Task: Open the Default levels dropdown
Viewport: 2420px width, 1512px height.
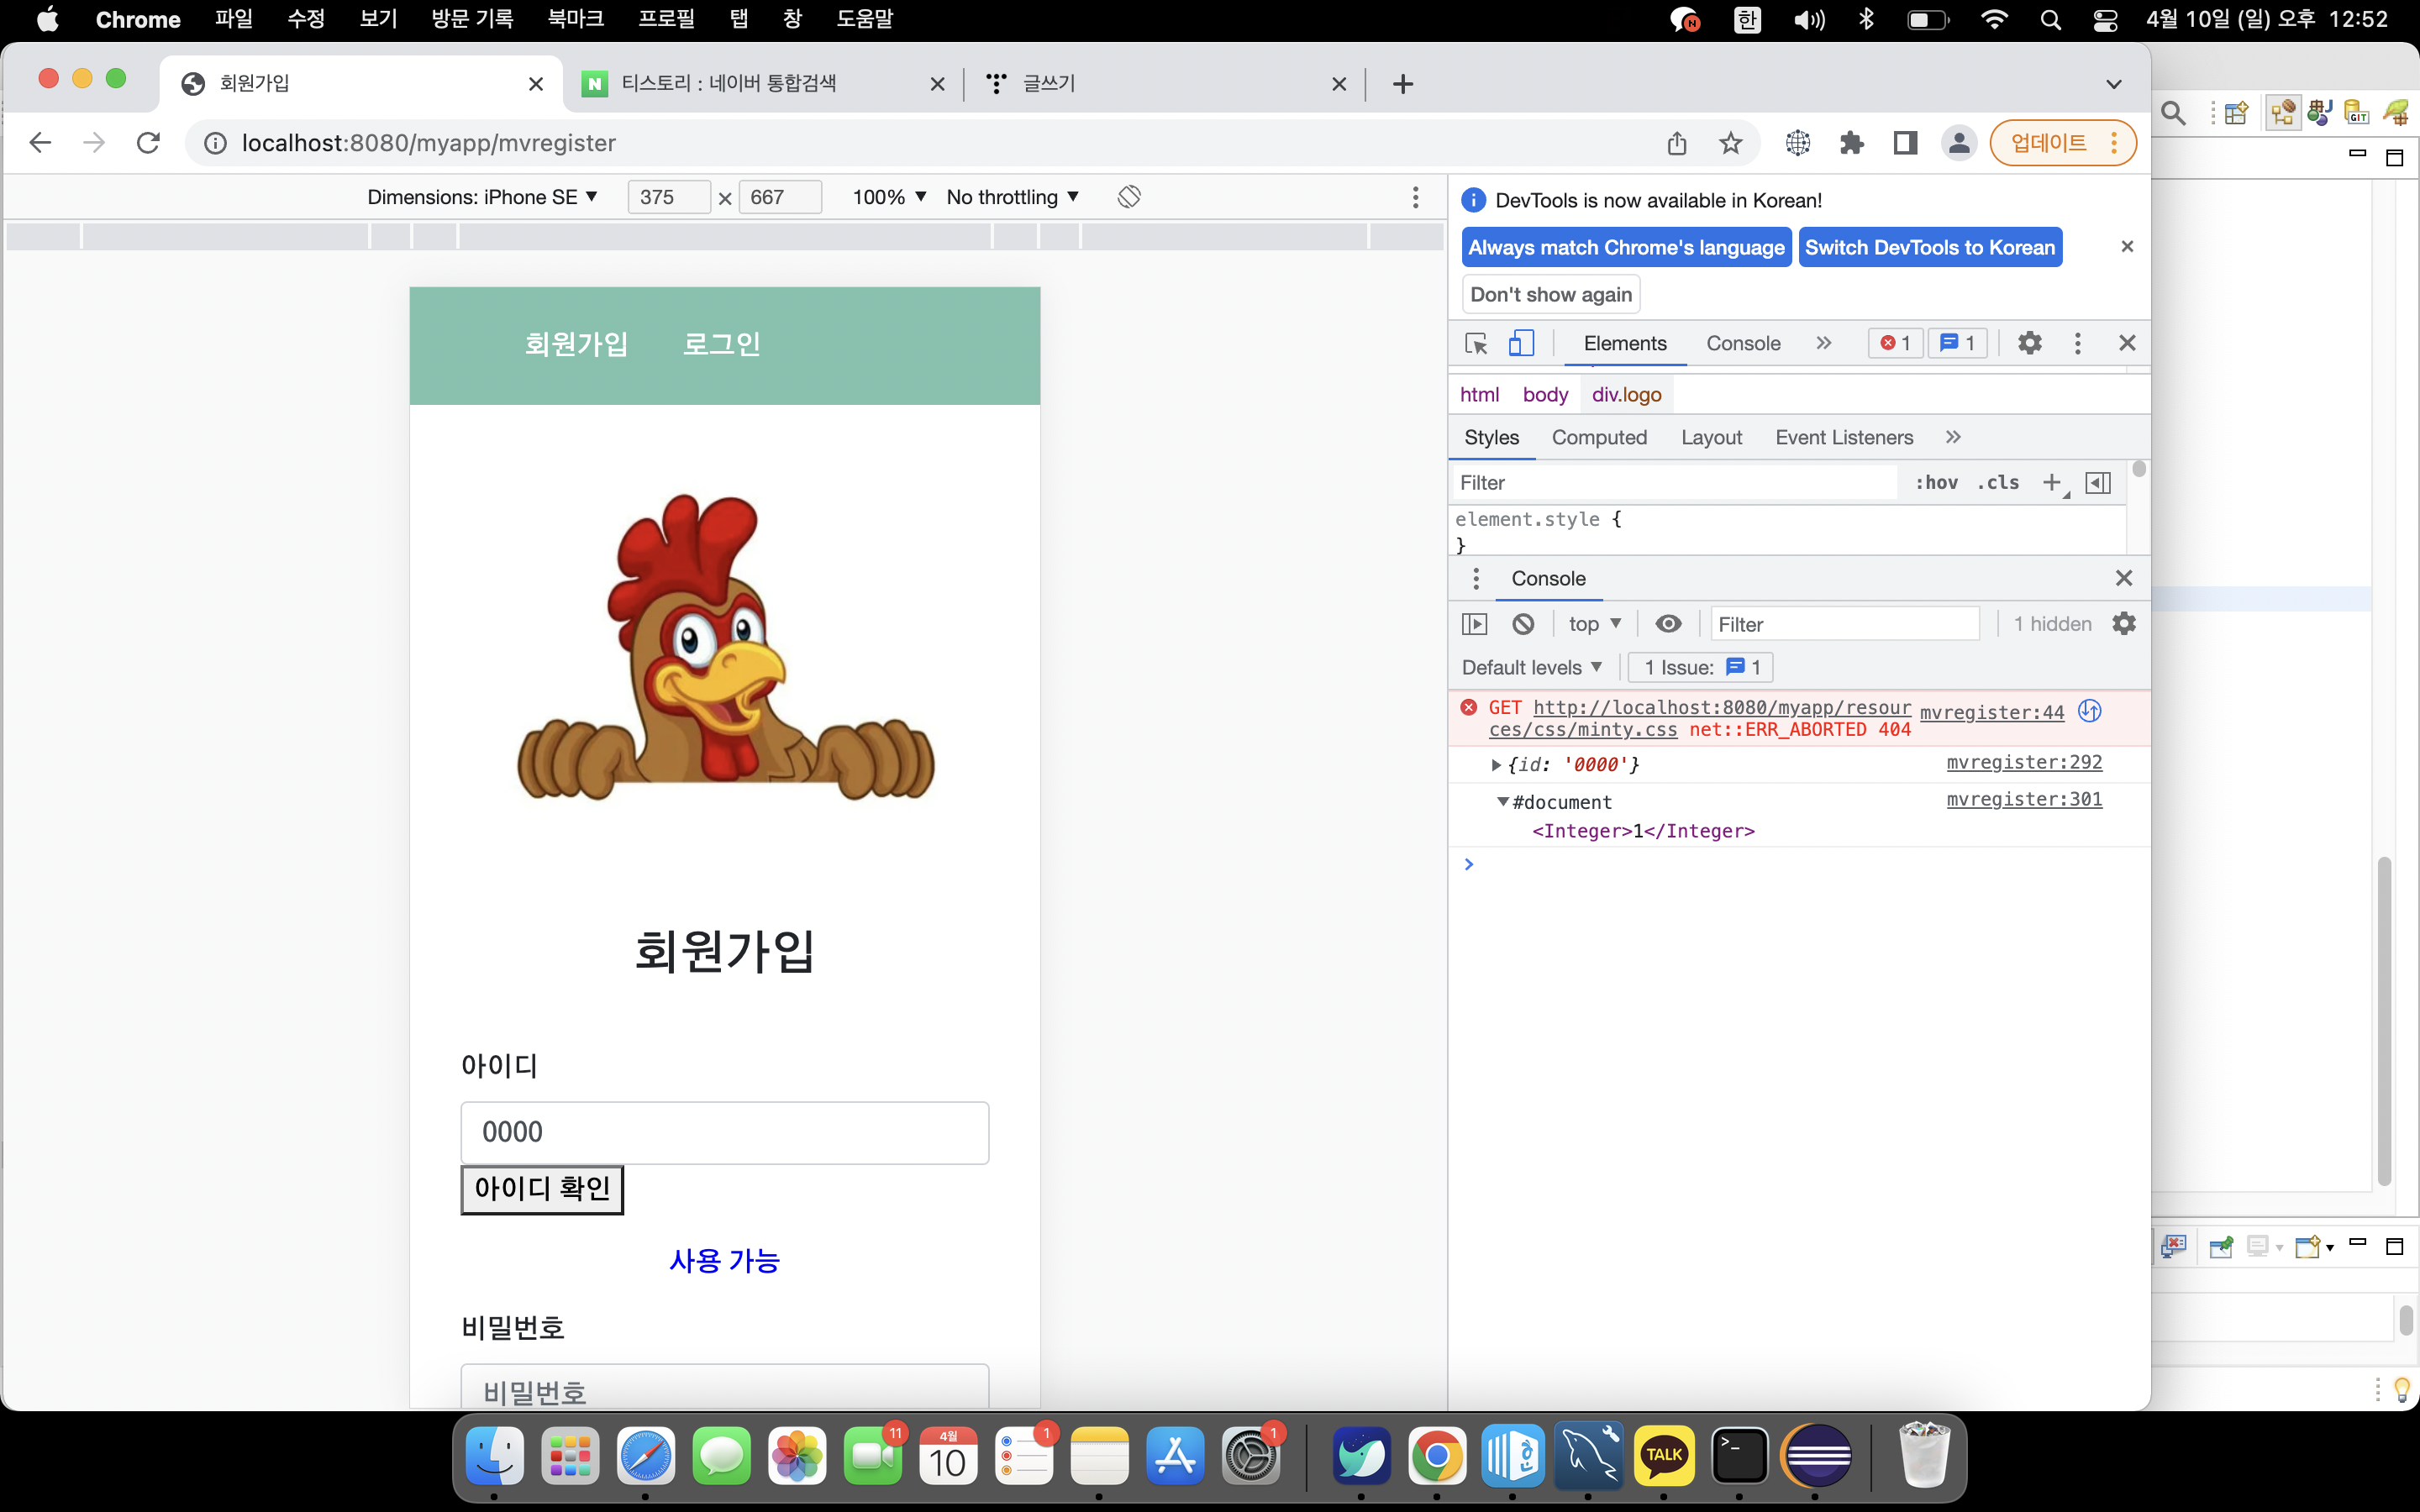Action: point(1531,667)
